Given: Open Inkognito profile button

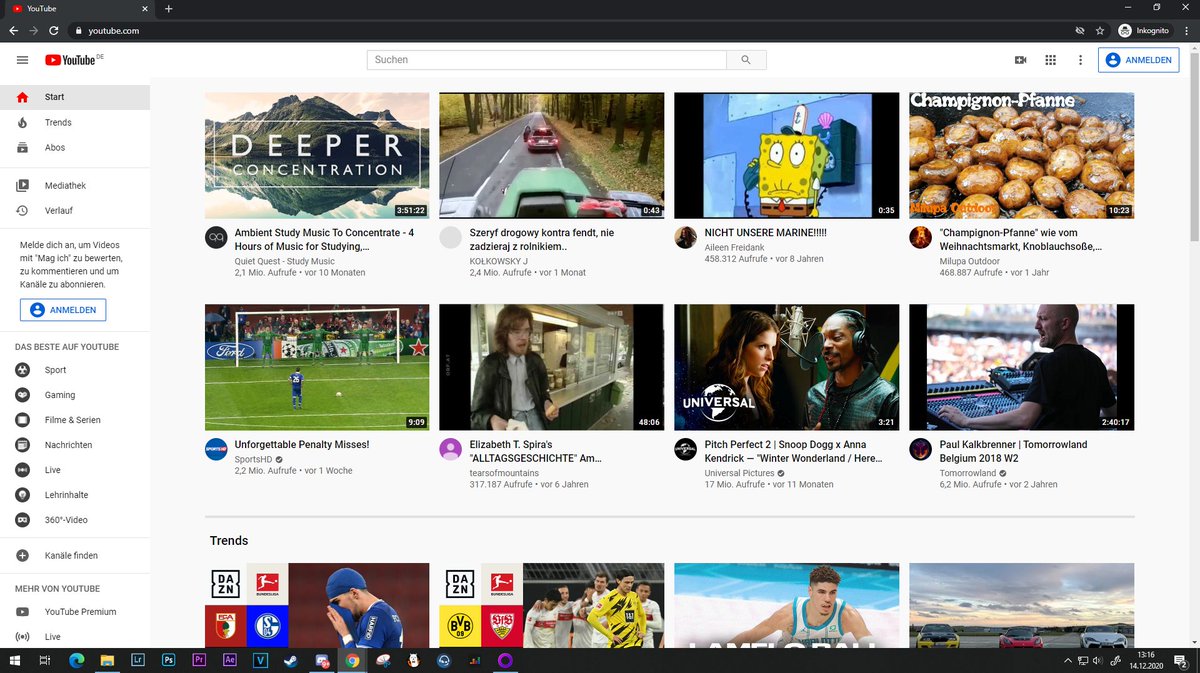Looking at the screenshot, I should (1144, 31).
